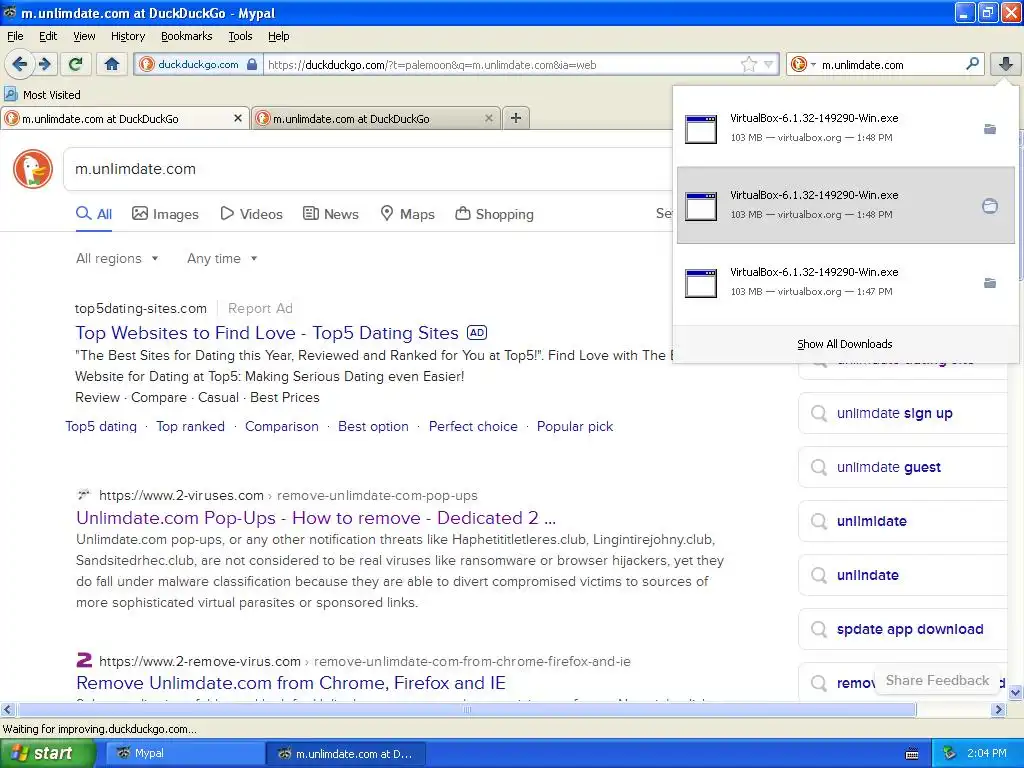
Task: Open the URL history dropdown arrow
Action: (769, 64)
